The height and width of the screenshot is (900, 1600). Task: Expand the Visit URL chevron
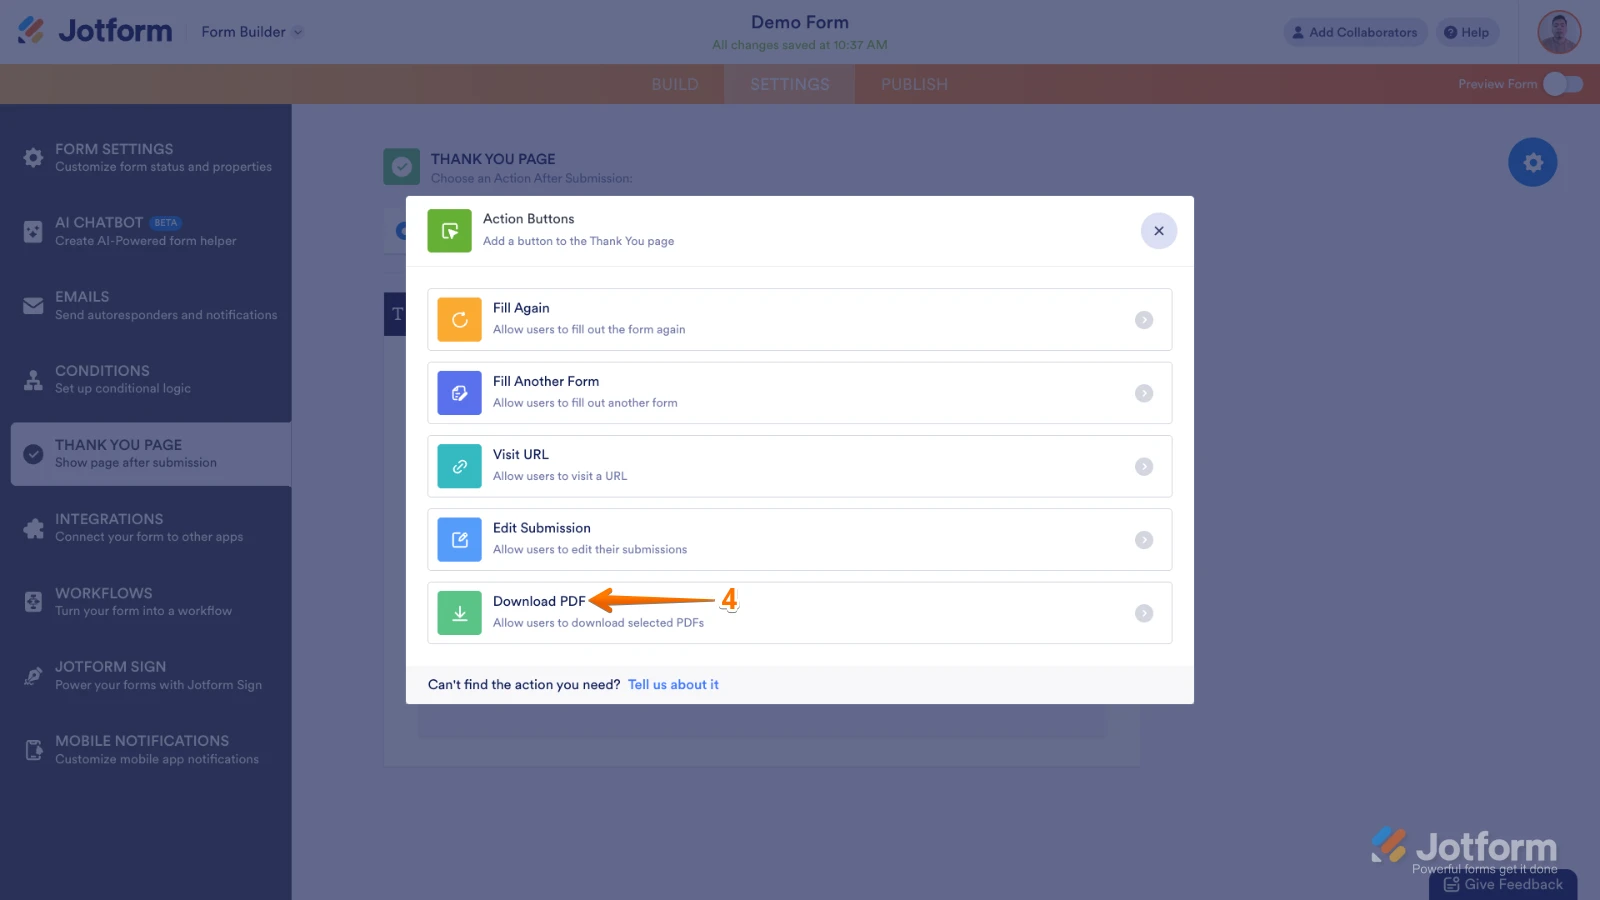(1144, 467)
